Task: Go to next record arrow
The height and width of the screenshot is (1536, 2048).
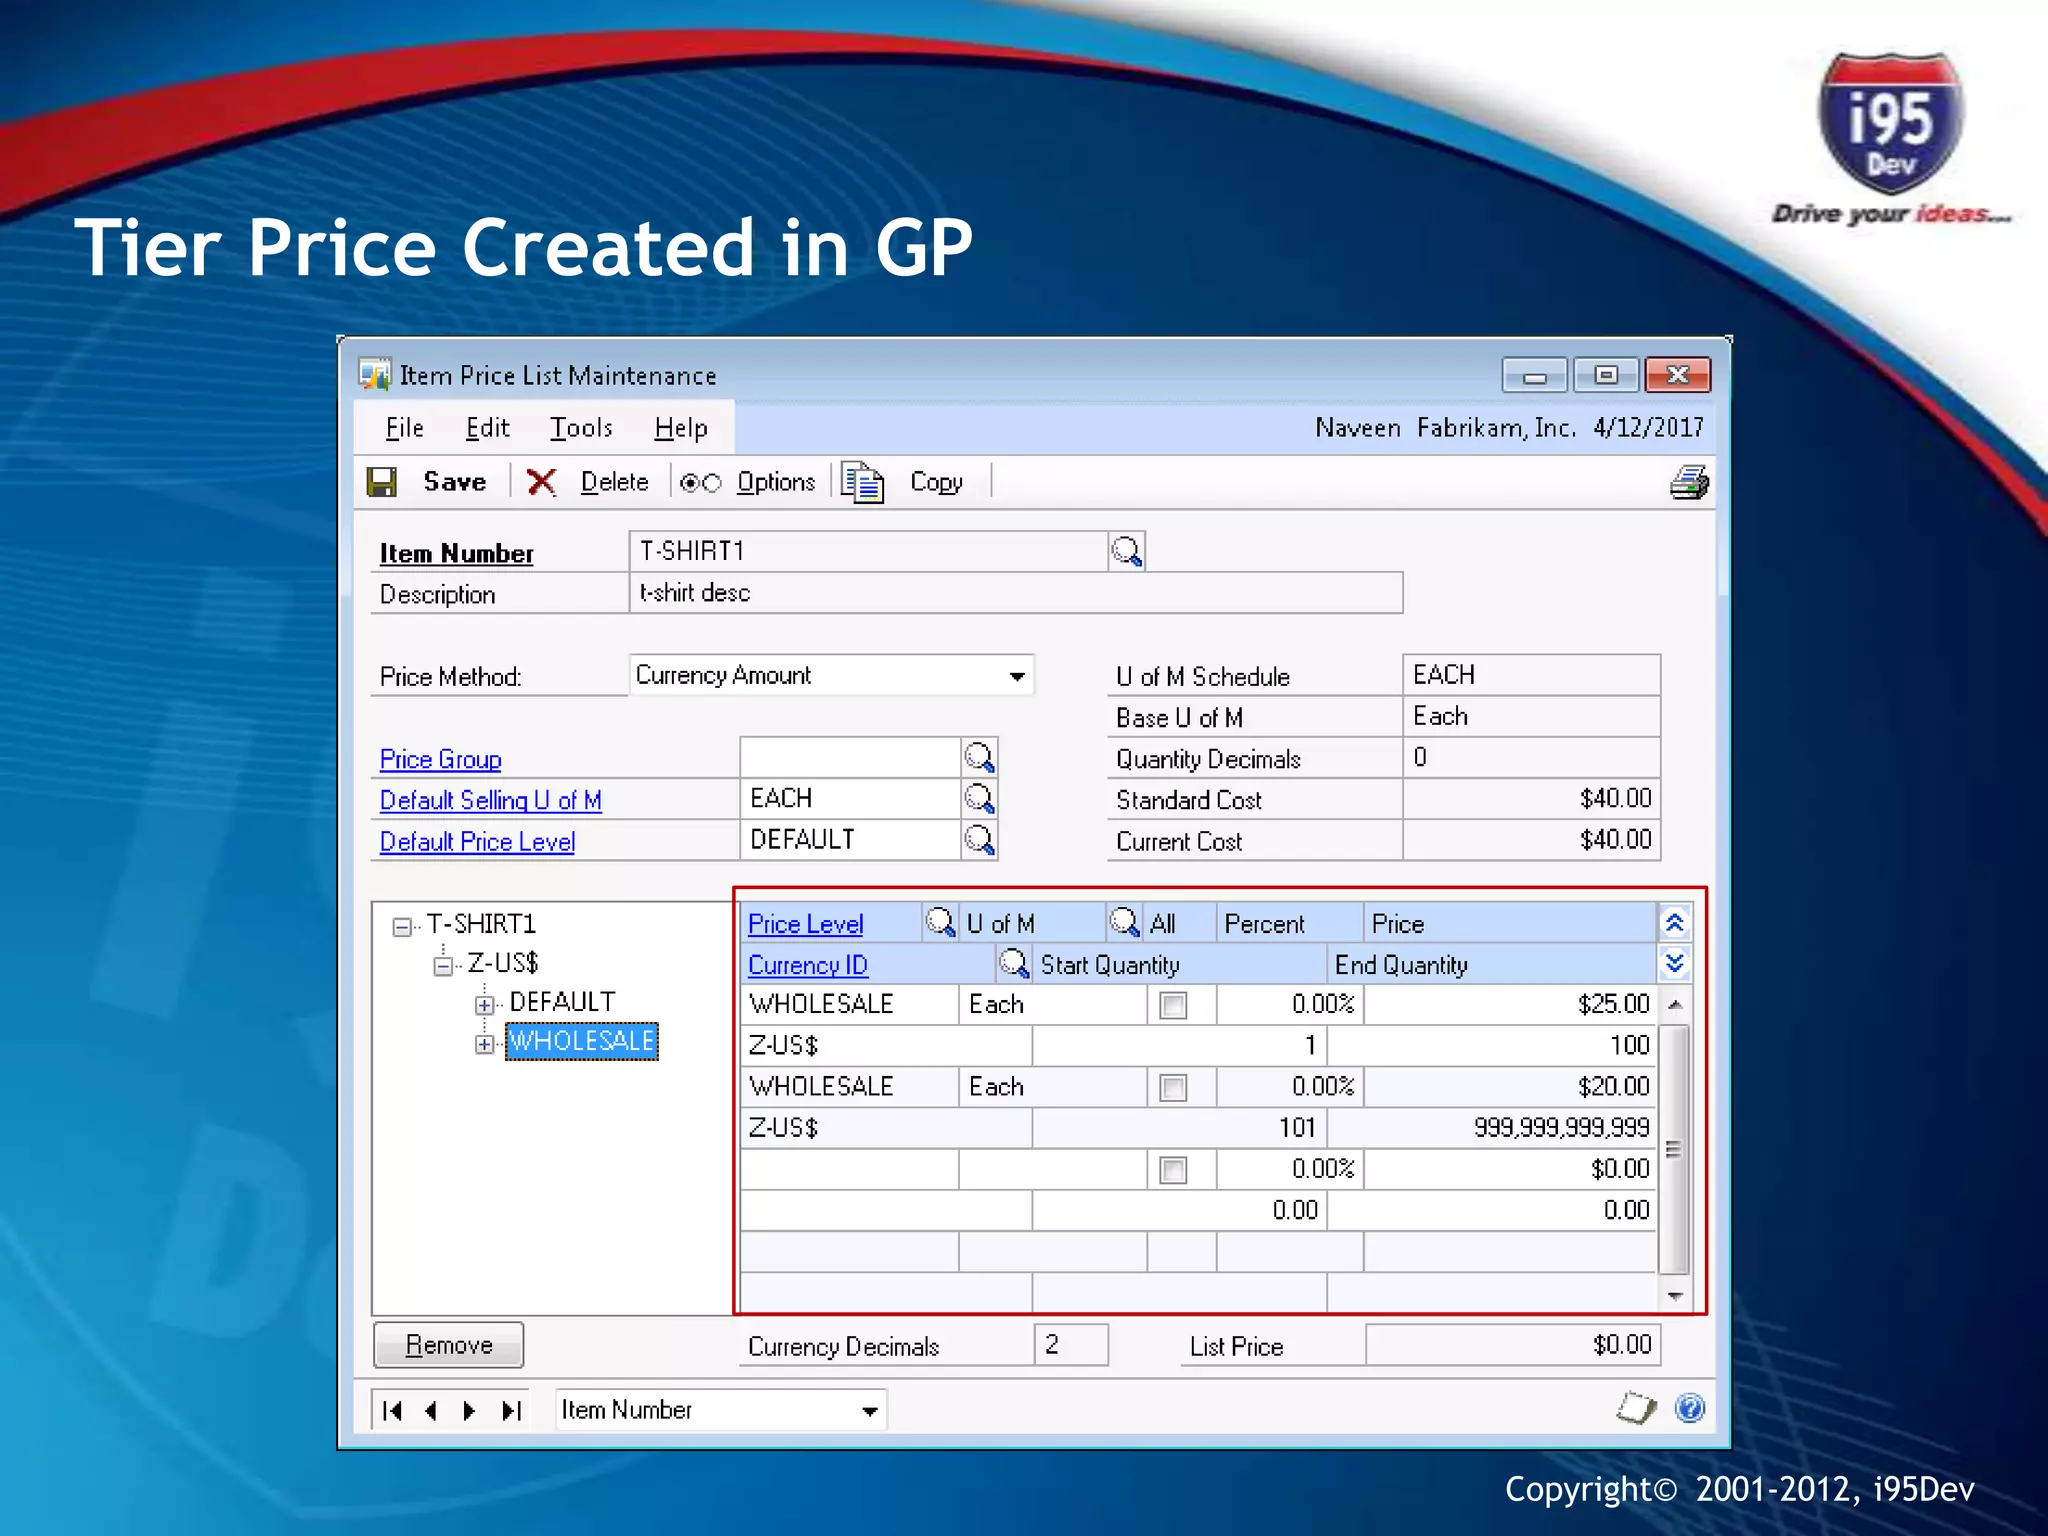Action: coord(469,1410)
